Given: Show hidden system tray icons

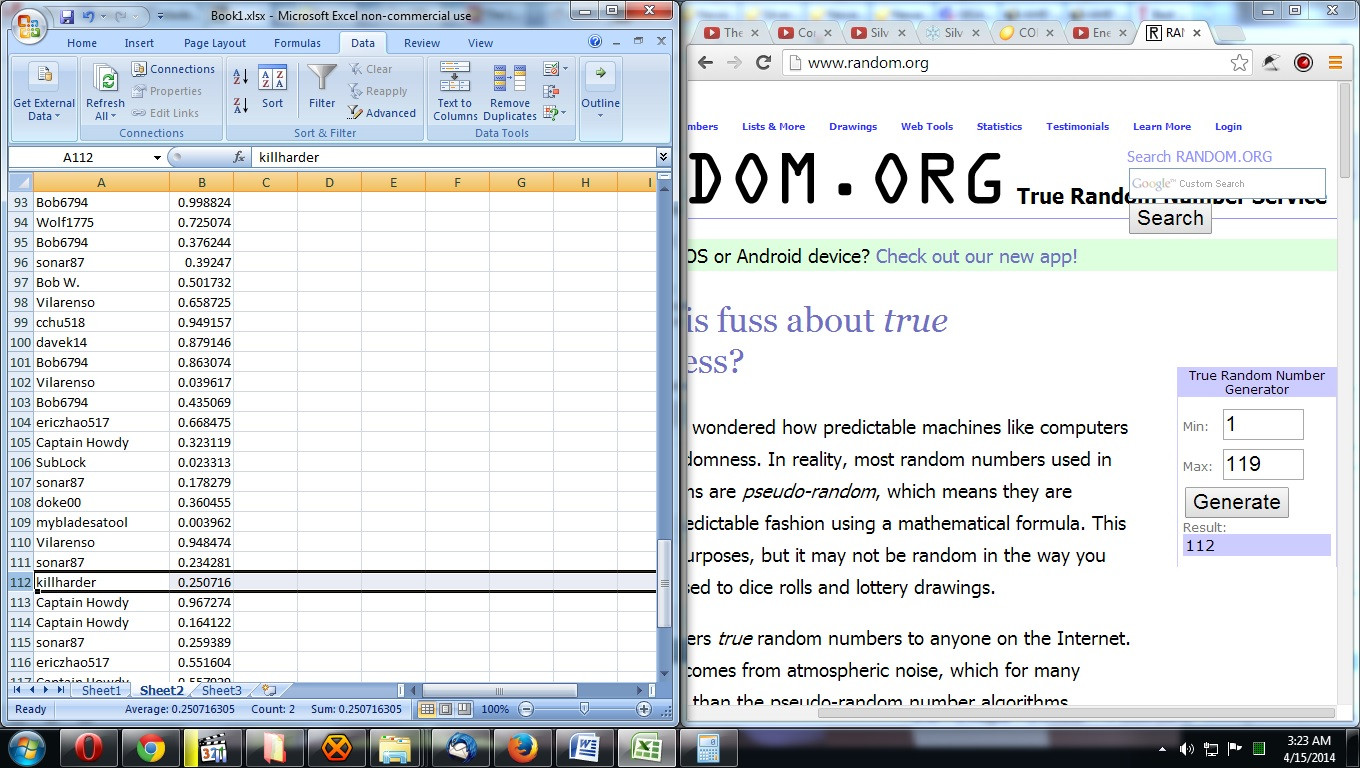Looking at the screenshot, I should (x=1164, y=748).
